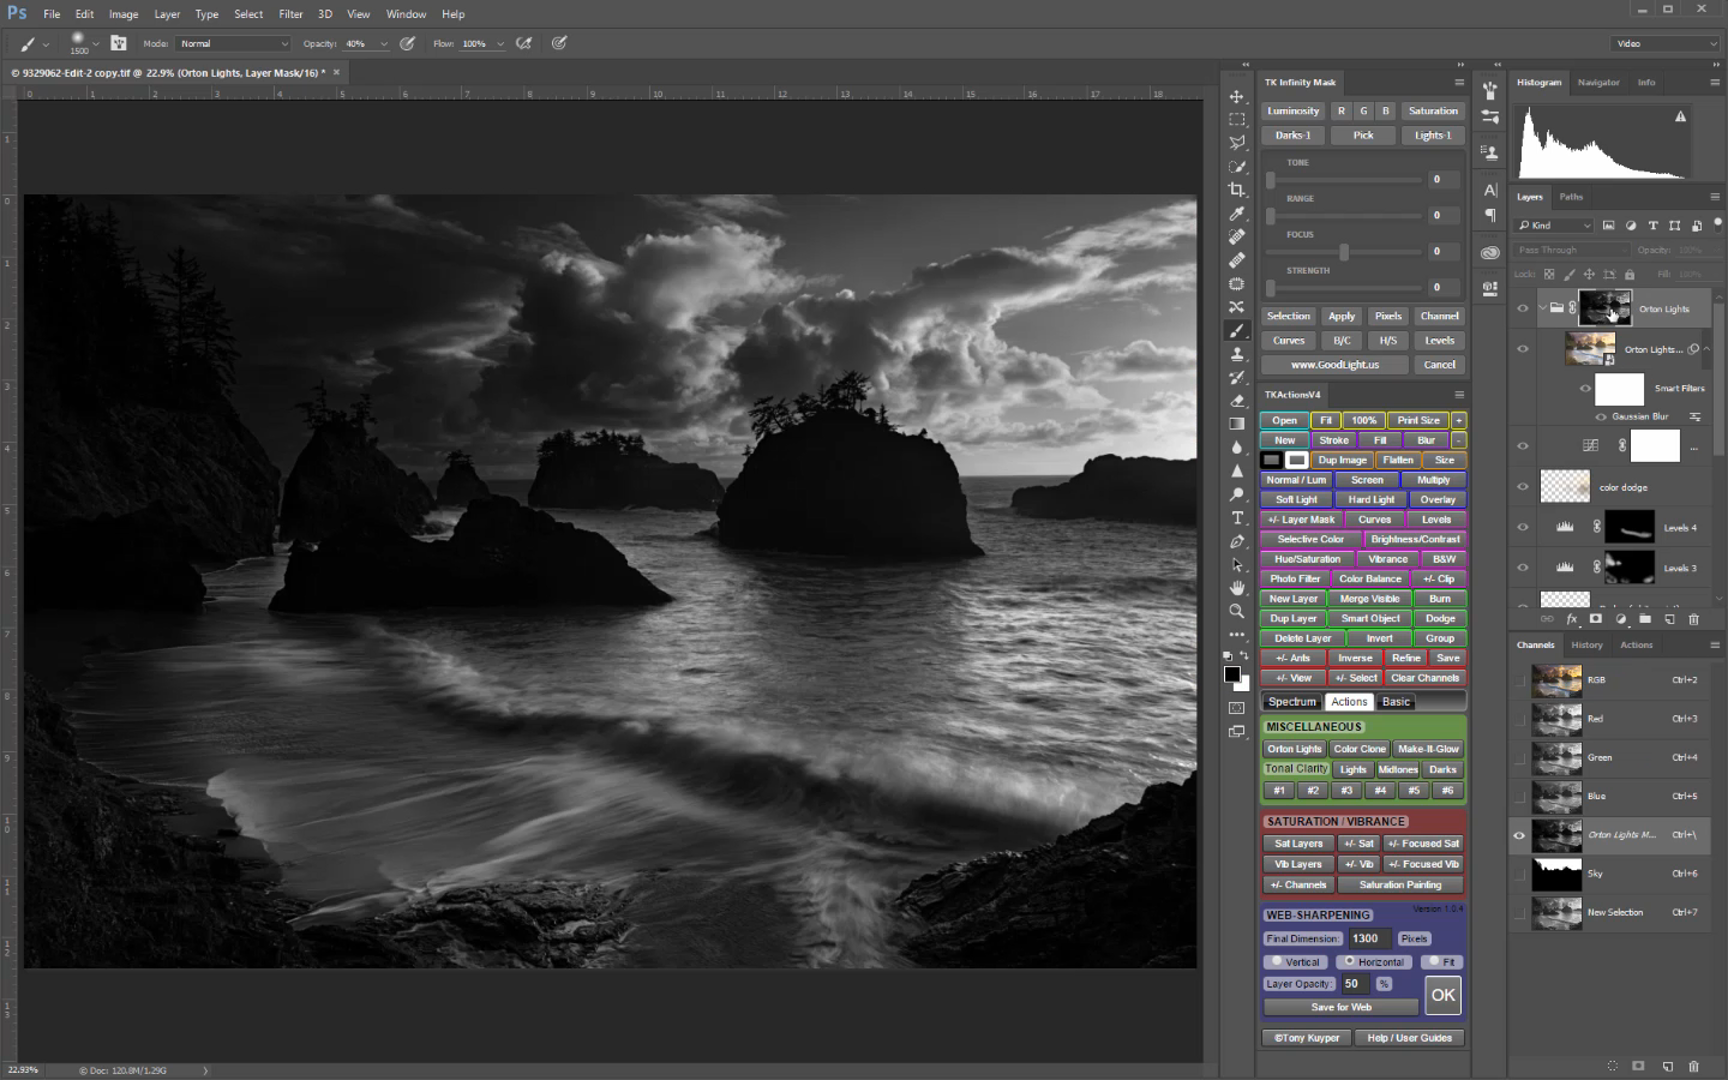Activate the Hand tool

click(1237, 588)
